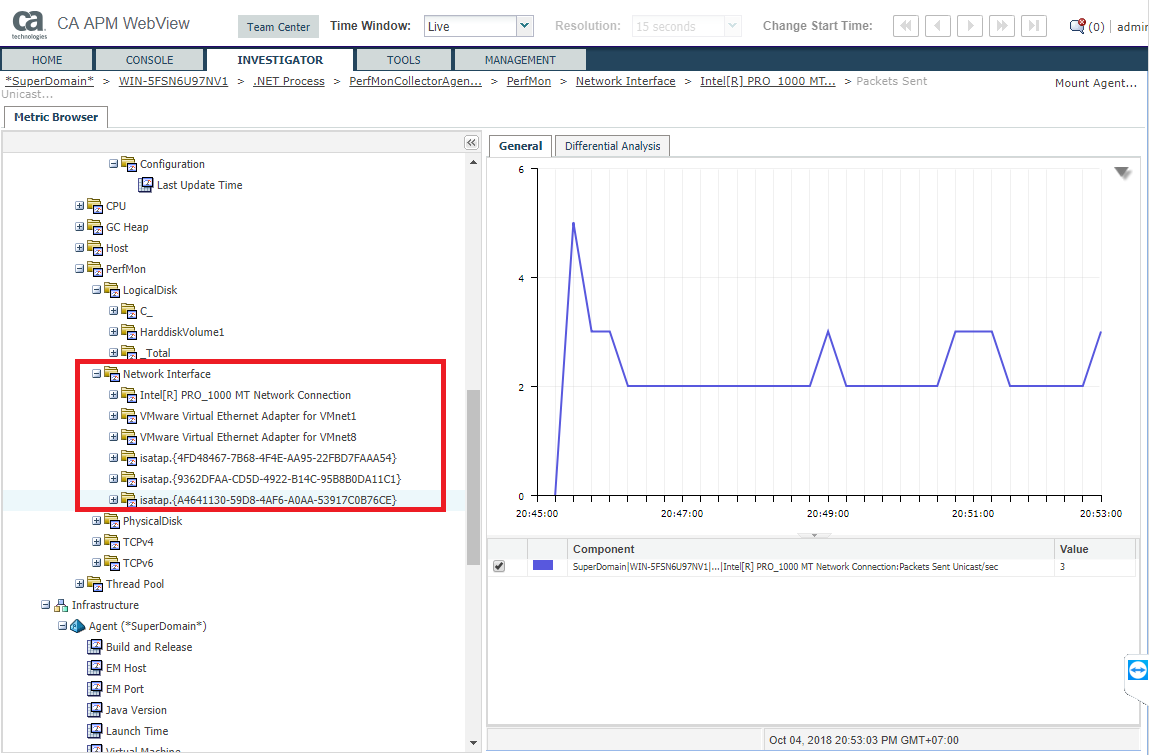Expand the GC Heap tree node
The height and width of the screenshot is (755, 1149).
pos(79,227)
